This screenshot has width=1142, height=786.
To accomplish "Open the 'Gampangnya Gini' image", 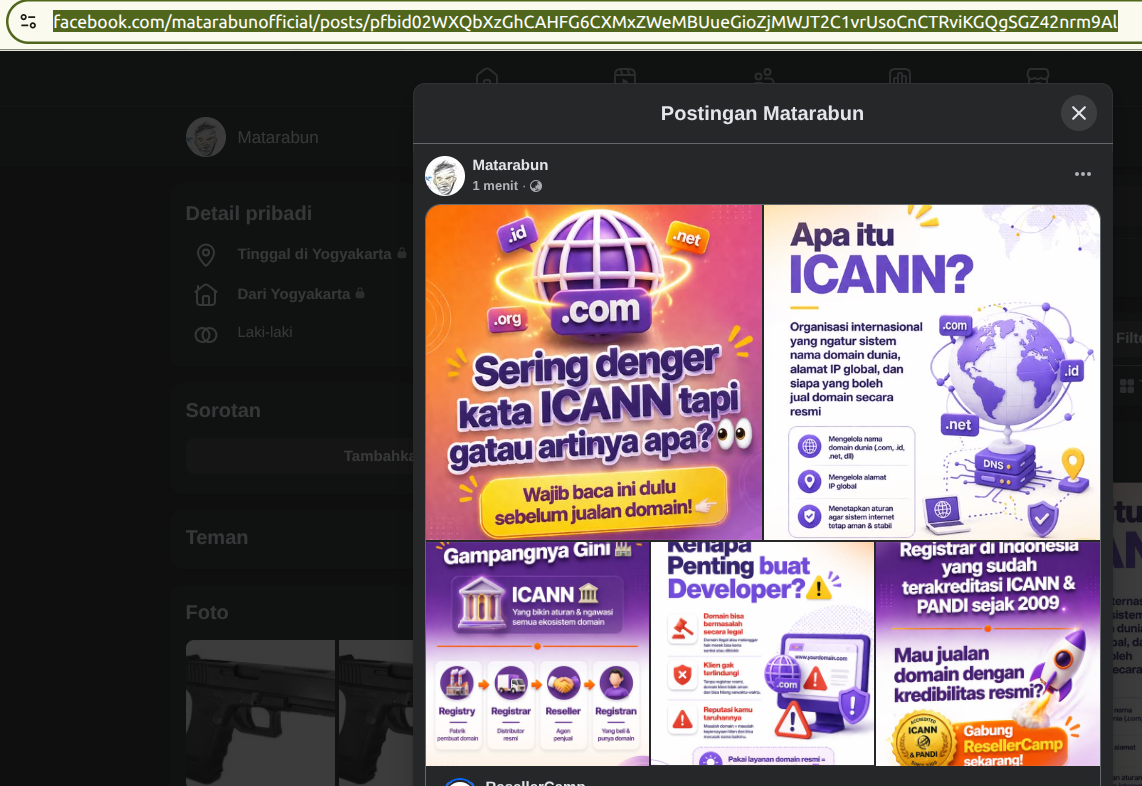I will [x=537, y=653].
